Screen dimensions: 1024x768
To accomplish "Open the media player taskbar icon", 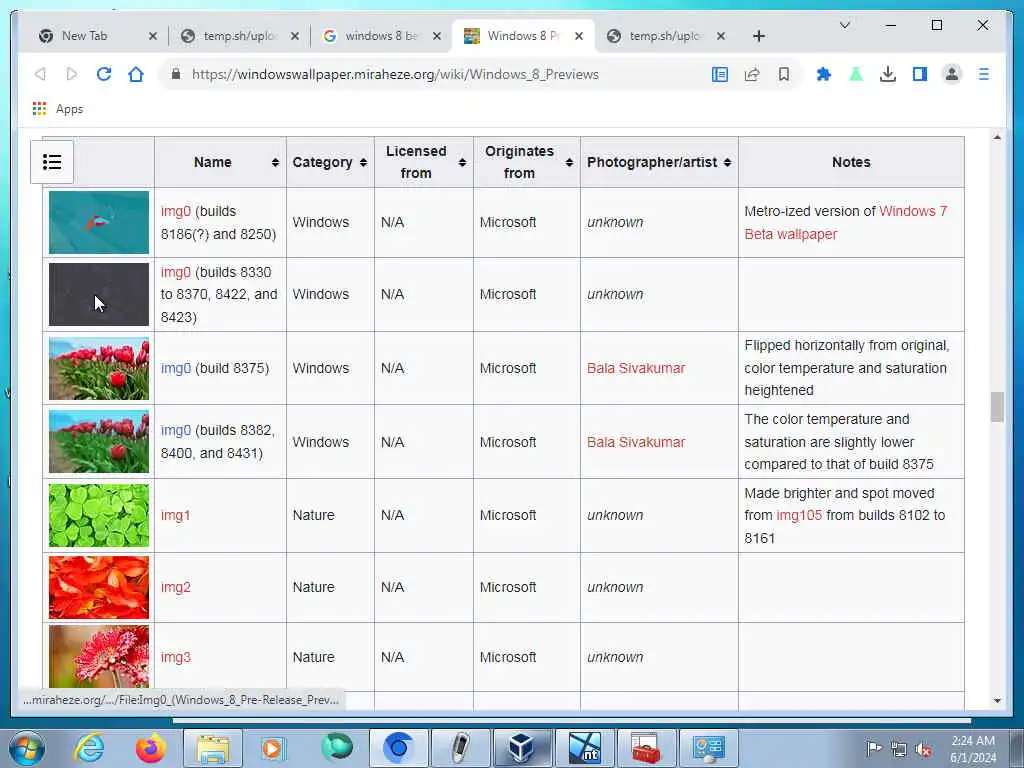I will coord(274,748).
